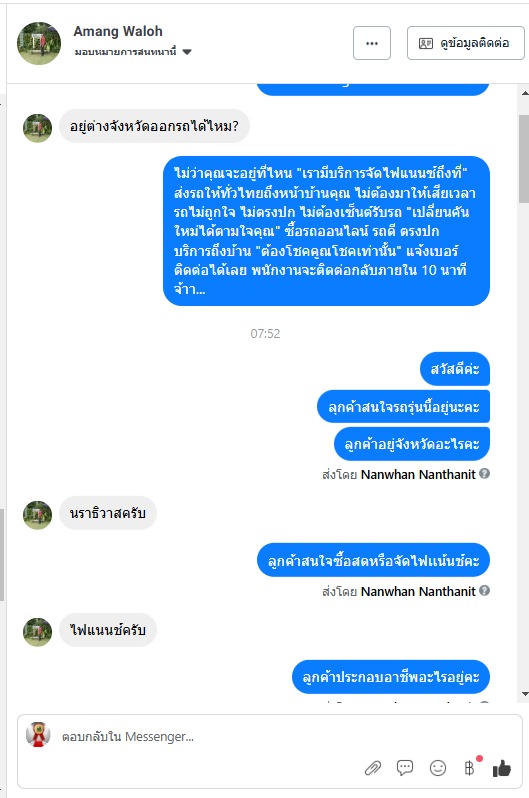Click the ดูข้อมูลติดต่อ contact info button
The width and height of the screenshot is (529, 798).
pyautogui.click(x=465, y=43)
